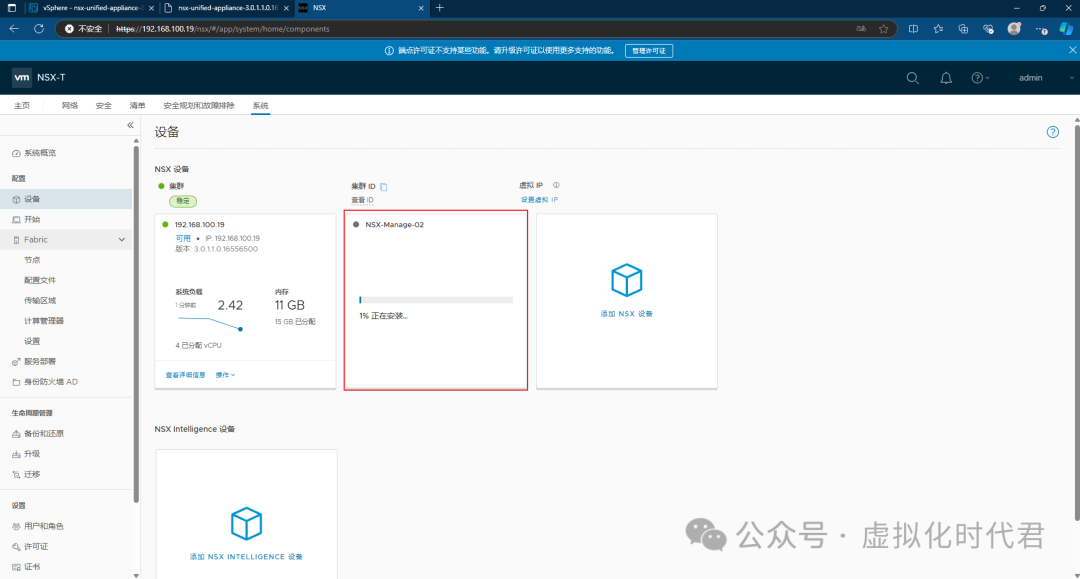This screenshot has height=579, width=1080.
Task: Open the notifications bell
Action: click(x=946, y=78)
